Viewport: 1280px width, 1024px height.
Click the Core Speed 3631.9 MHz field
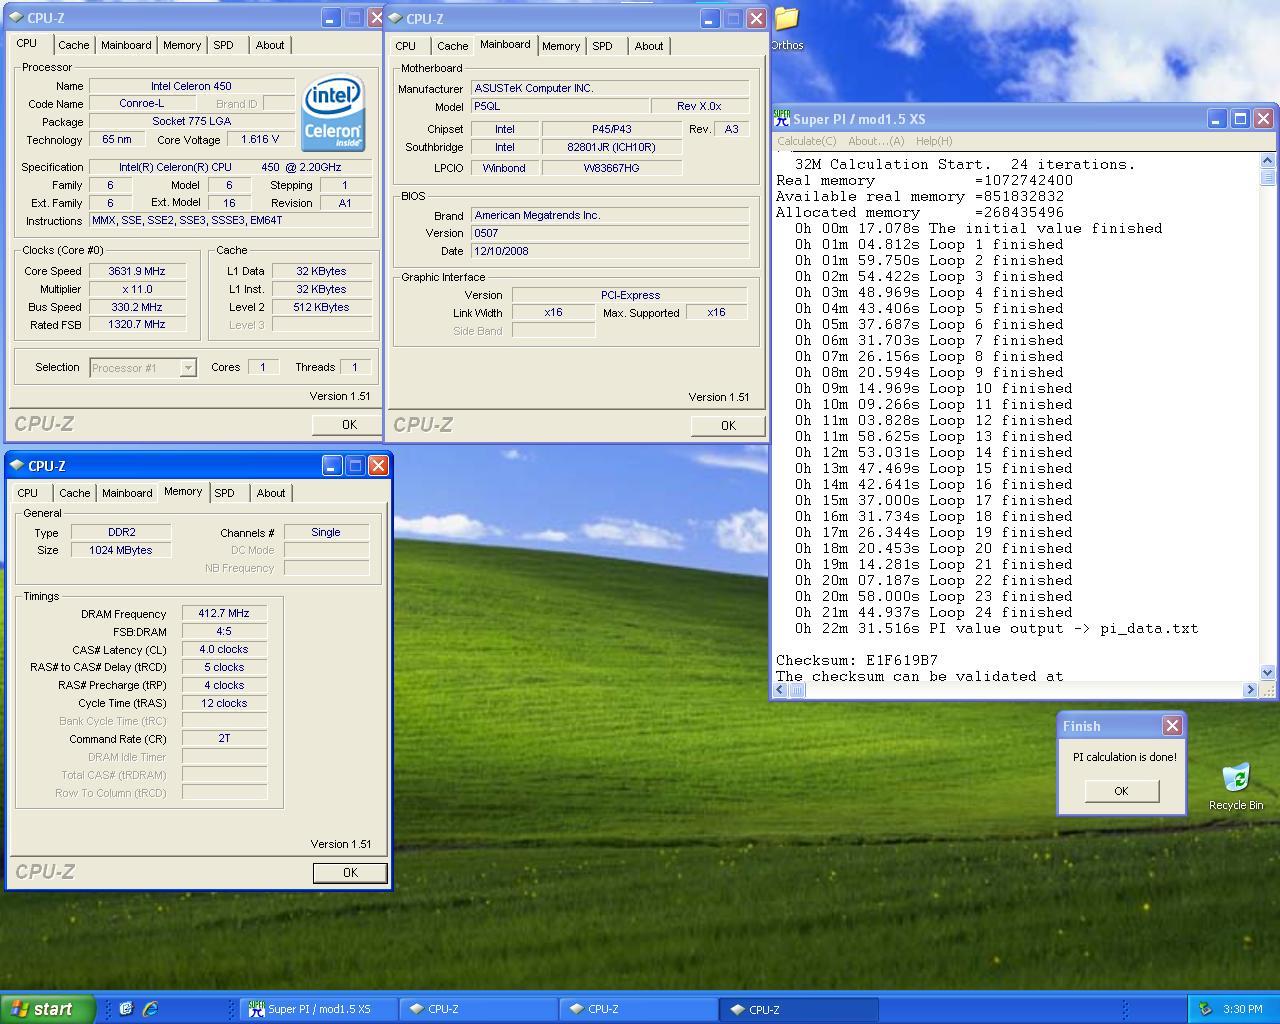coord(137,271)
